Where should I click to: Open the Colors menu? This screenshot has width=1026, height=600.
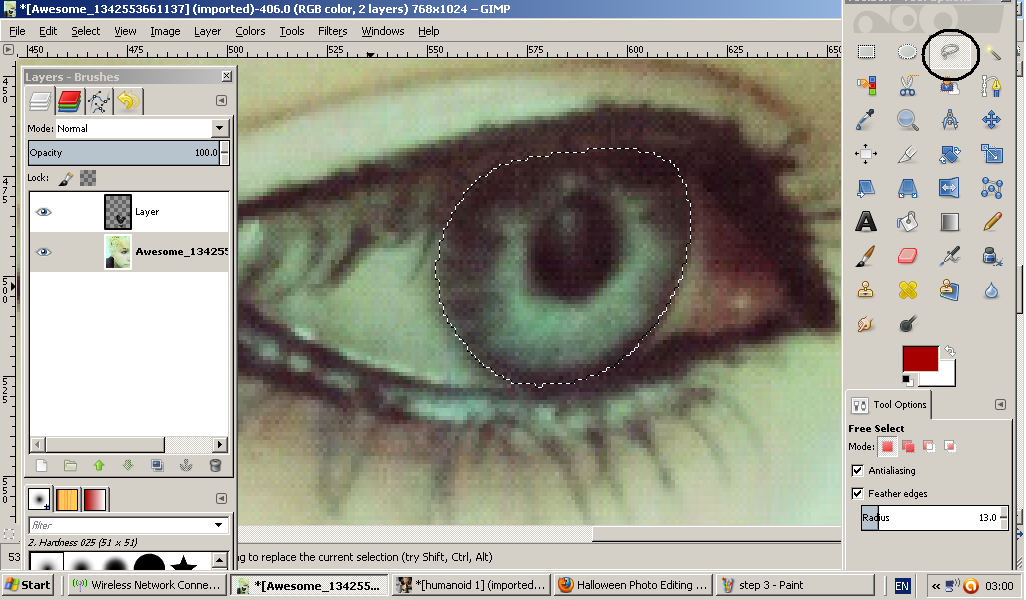pos(250,31)
